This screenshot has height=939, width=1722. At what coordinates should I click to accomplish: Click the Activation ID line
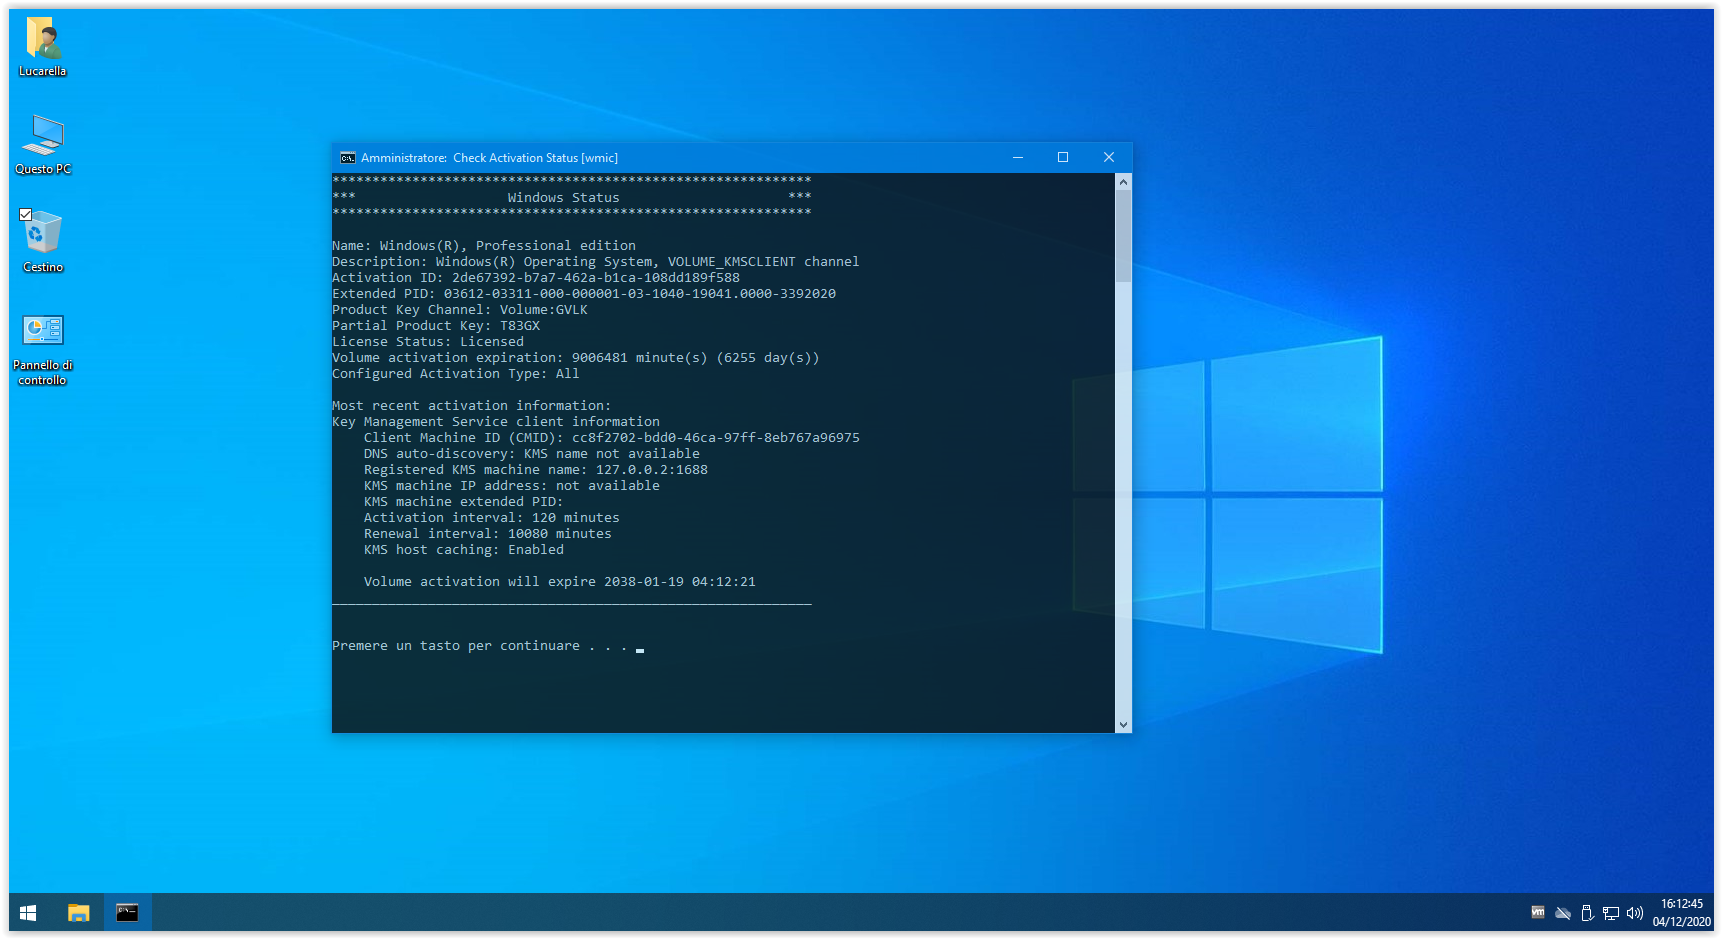coord(536,278)
